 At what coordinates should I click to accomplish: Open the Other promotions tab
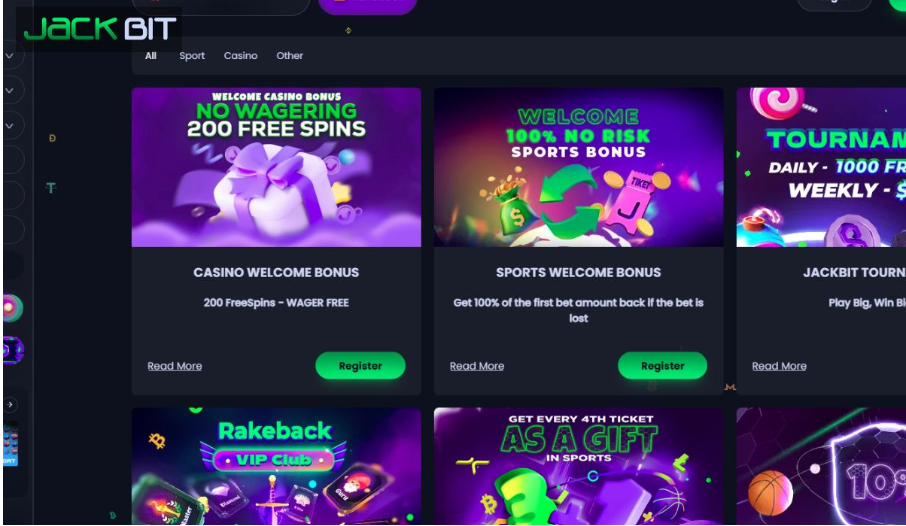(x=289, y=55)
